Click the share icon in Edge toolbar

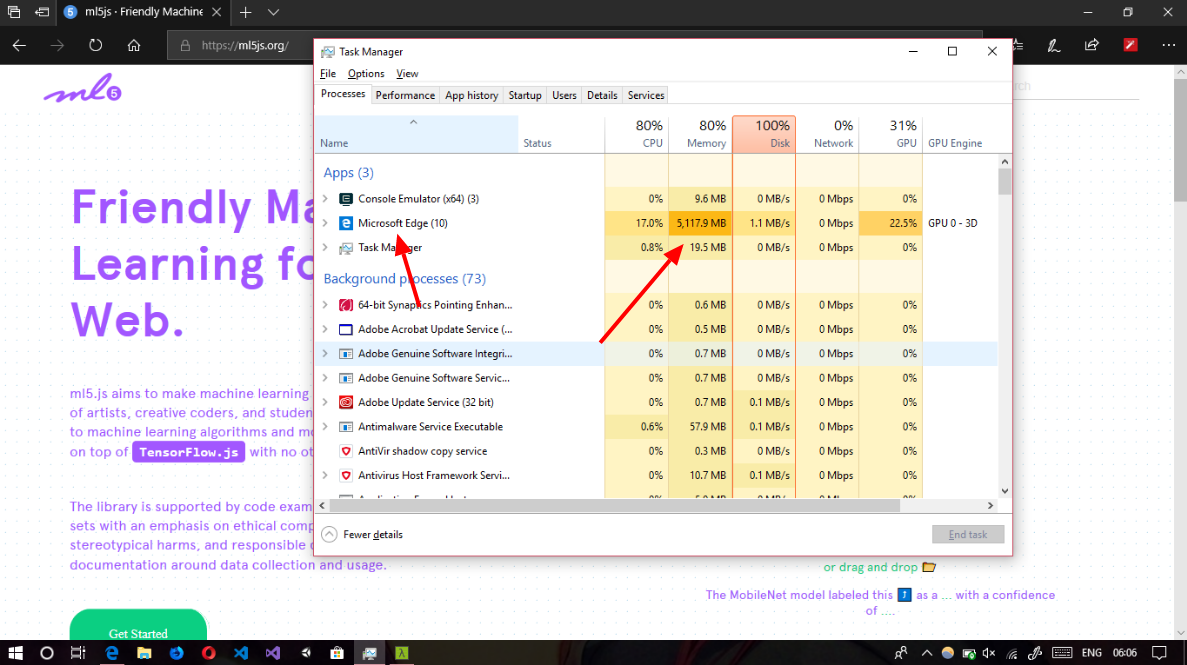click(x=1092, y=45)
